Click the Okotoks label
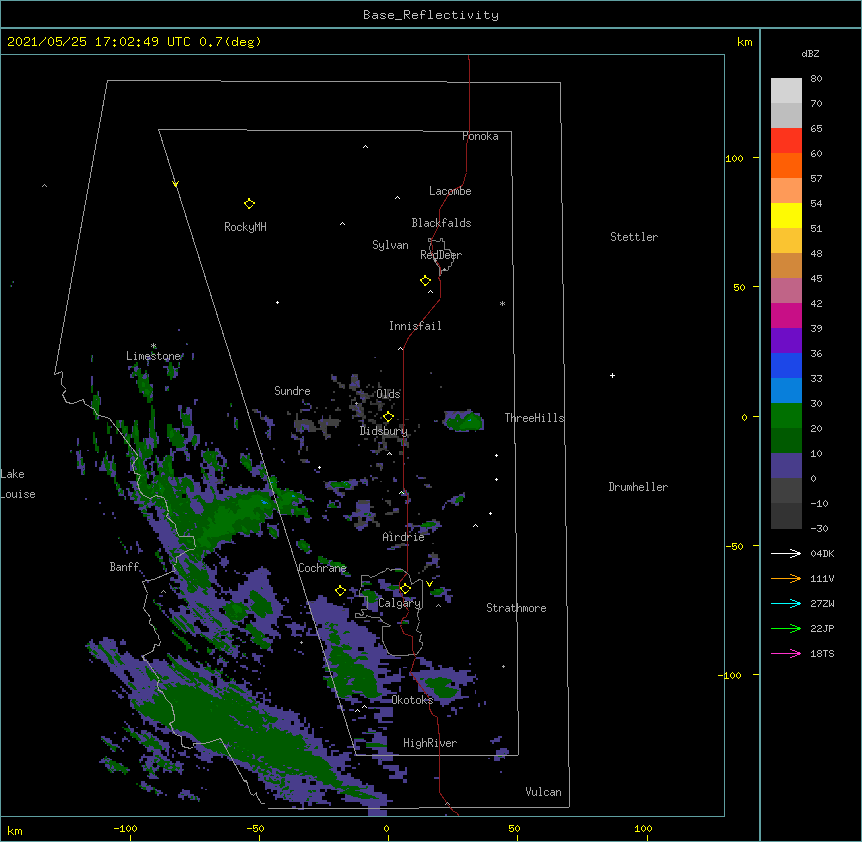Screen dimensions: 862x842 (412, 700)
